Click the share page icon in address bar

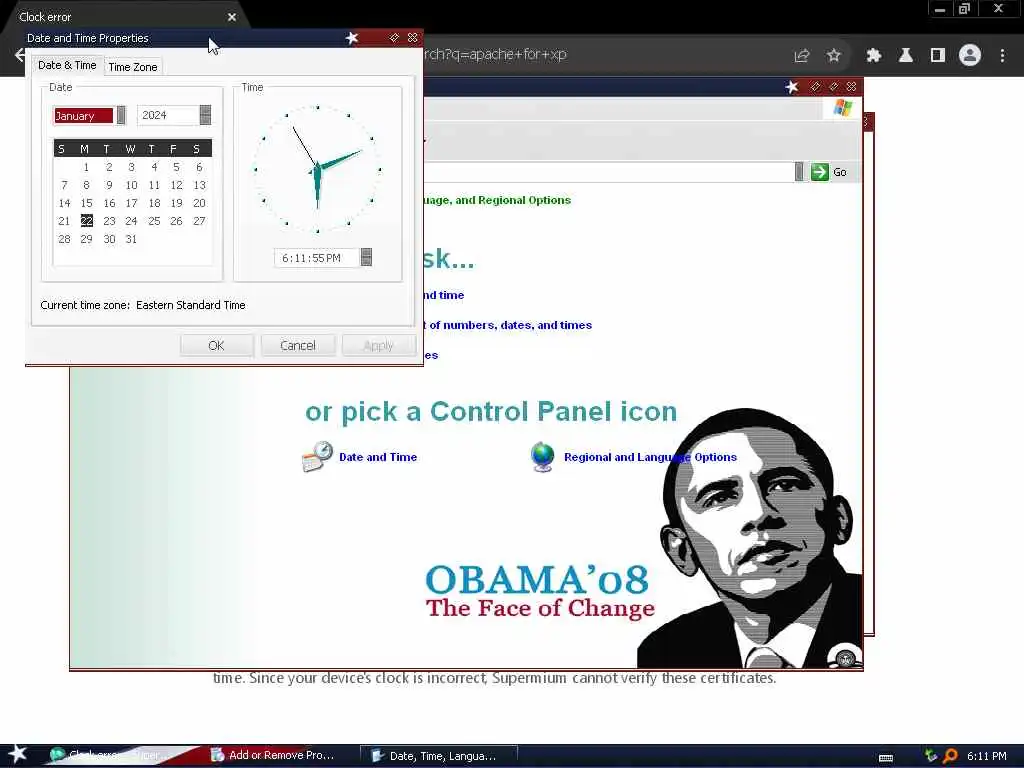point(801,56)
